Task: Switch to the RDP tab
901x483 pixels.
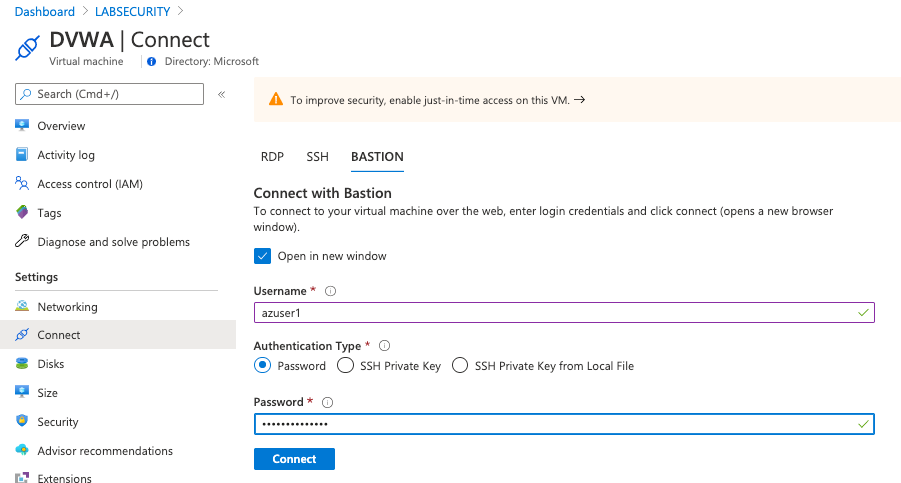Action: (272, 157)
